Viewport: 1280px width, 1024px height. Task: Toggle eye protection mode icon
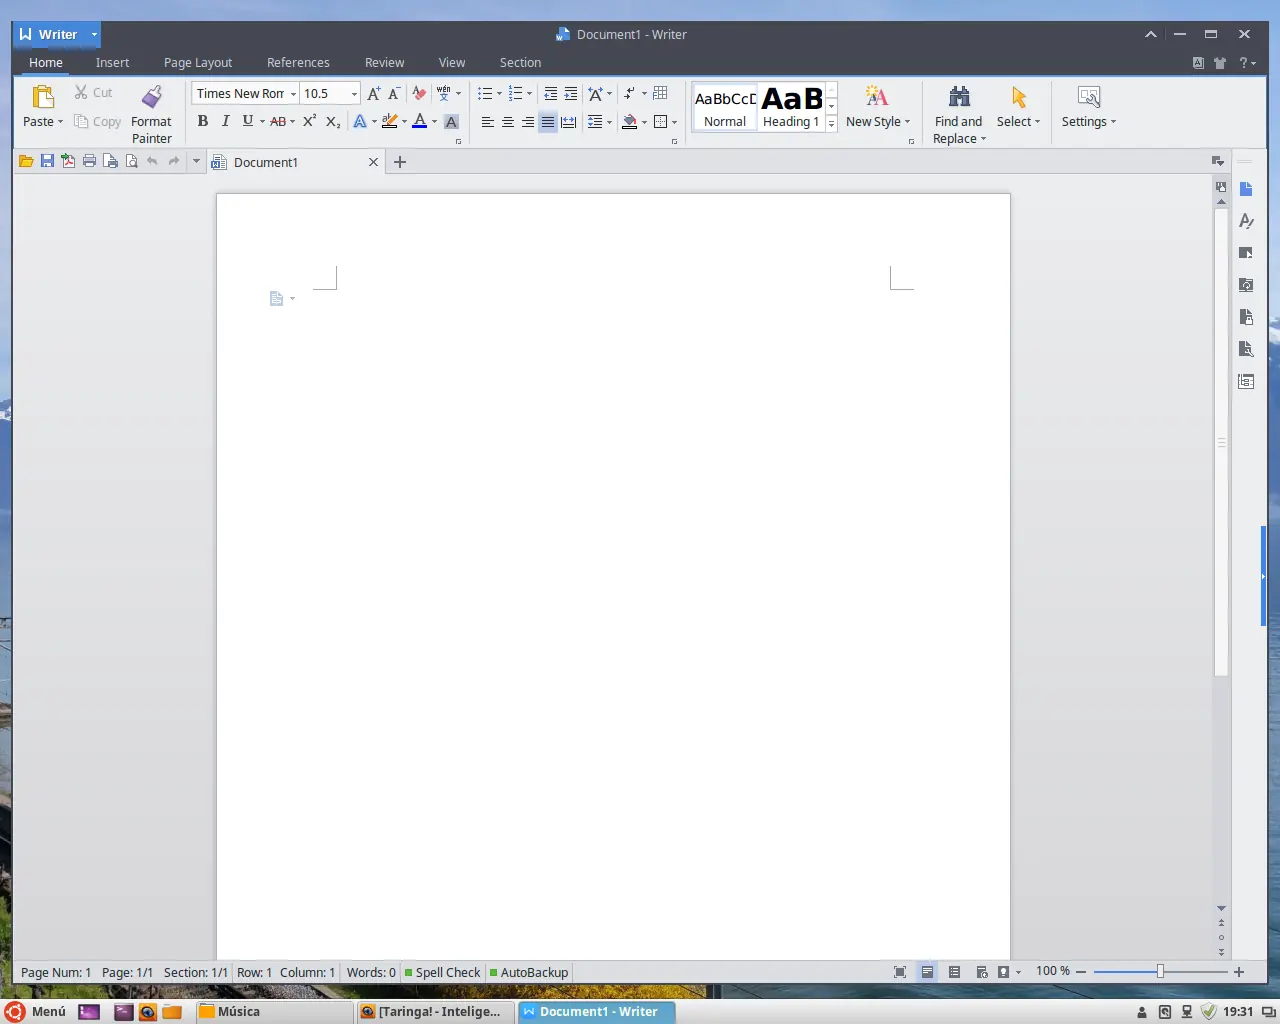pyautogui.click(x=1003, y=972)
